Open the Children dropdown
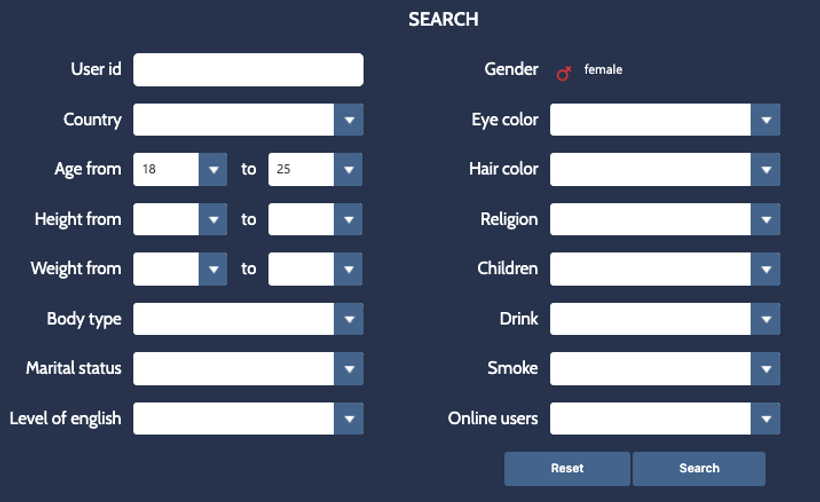The image size is (820, 502). tap(665, 269)
